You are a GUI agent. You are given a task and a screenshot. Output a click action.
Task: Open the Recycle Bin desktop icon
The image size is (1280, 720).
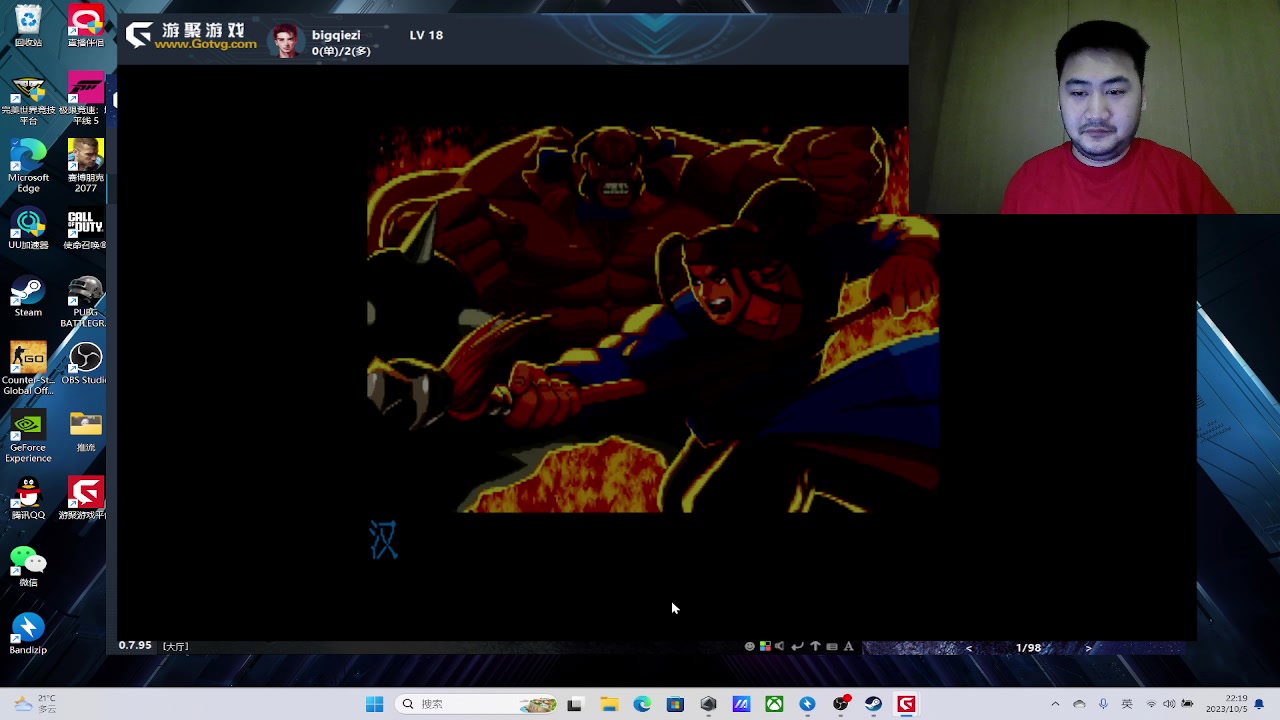point(28,26)
